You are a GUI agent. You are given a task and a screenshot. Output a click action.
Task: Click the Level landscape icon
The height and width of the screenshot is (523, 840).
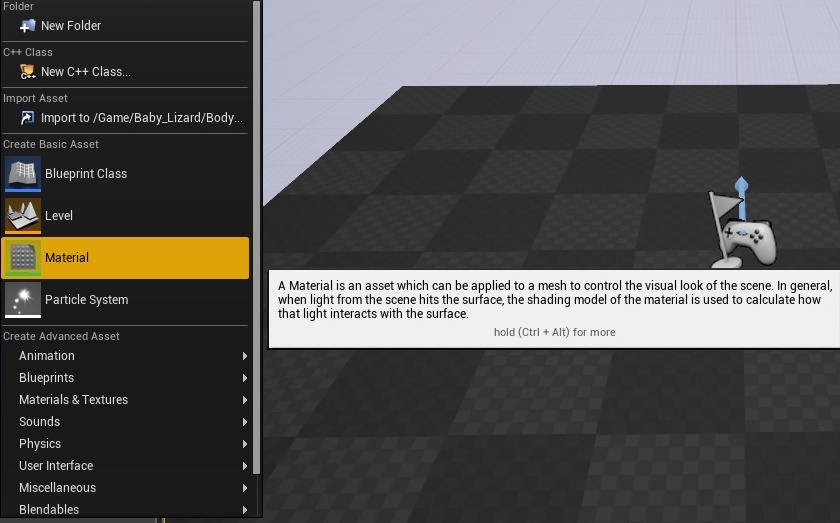22,215
